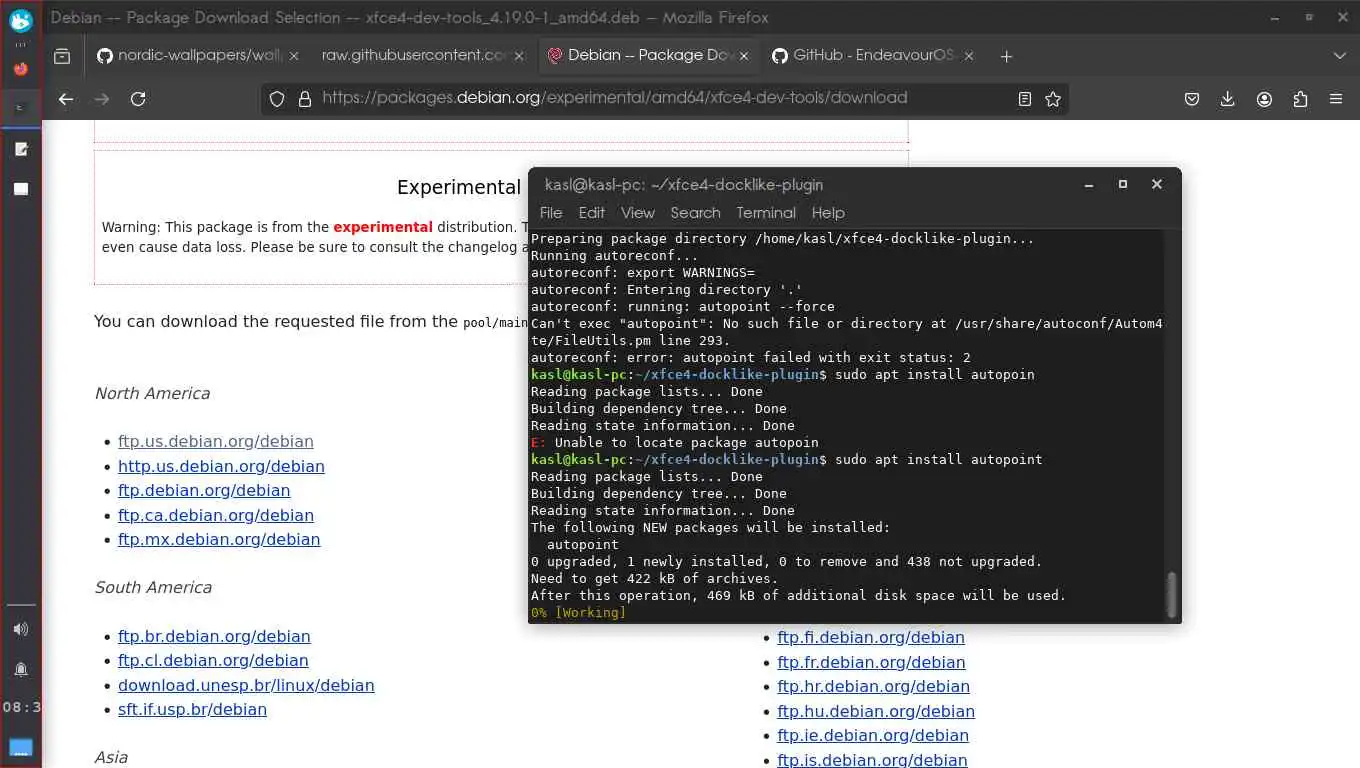Image resolution: width=1360 pixels, height=768 pixels.
Task: Click white window icon in side panel
Action: [21, 189]
